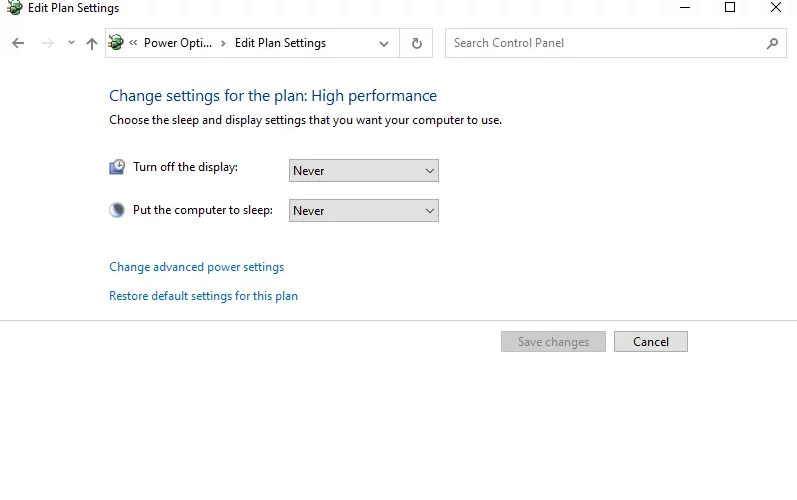Click the sleep moon icon
Viewport: 797px width, 500px height.
[x=117, y=210]
